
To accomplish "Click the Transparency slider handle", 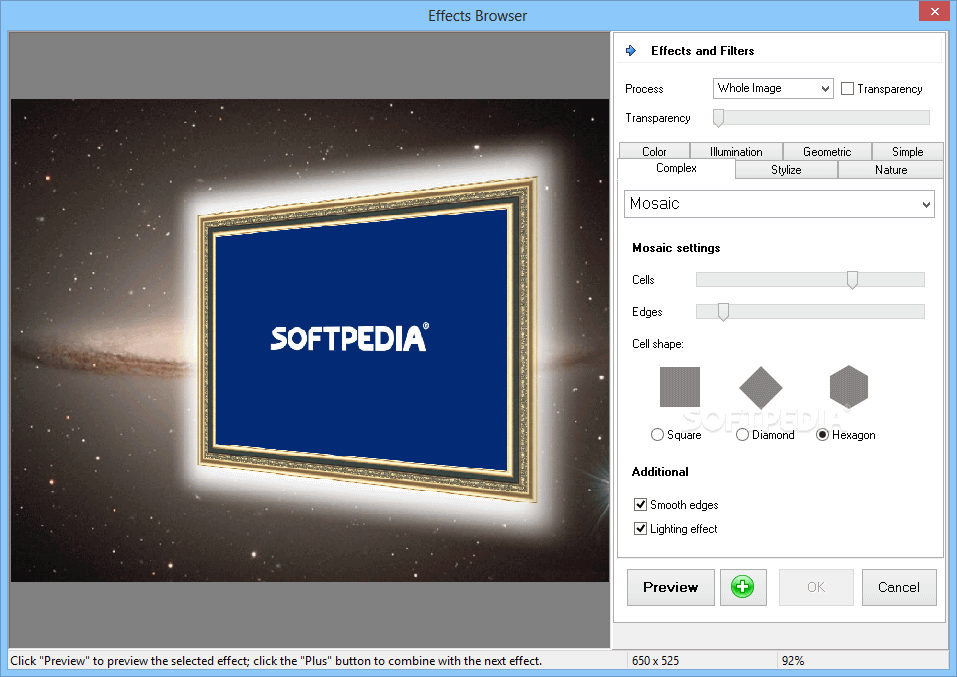I will pos(718,118).
